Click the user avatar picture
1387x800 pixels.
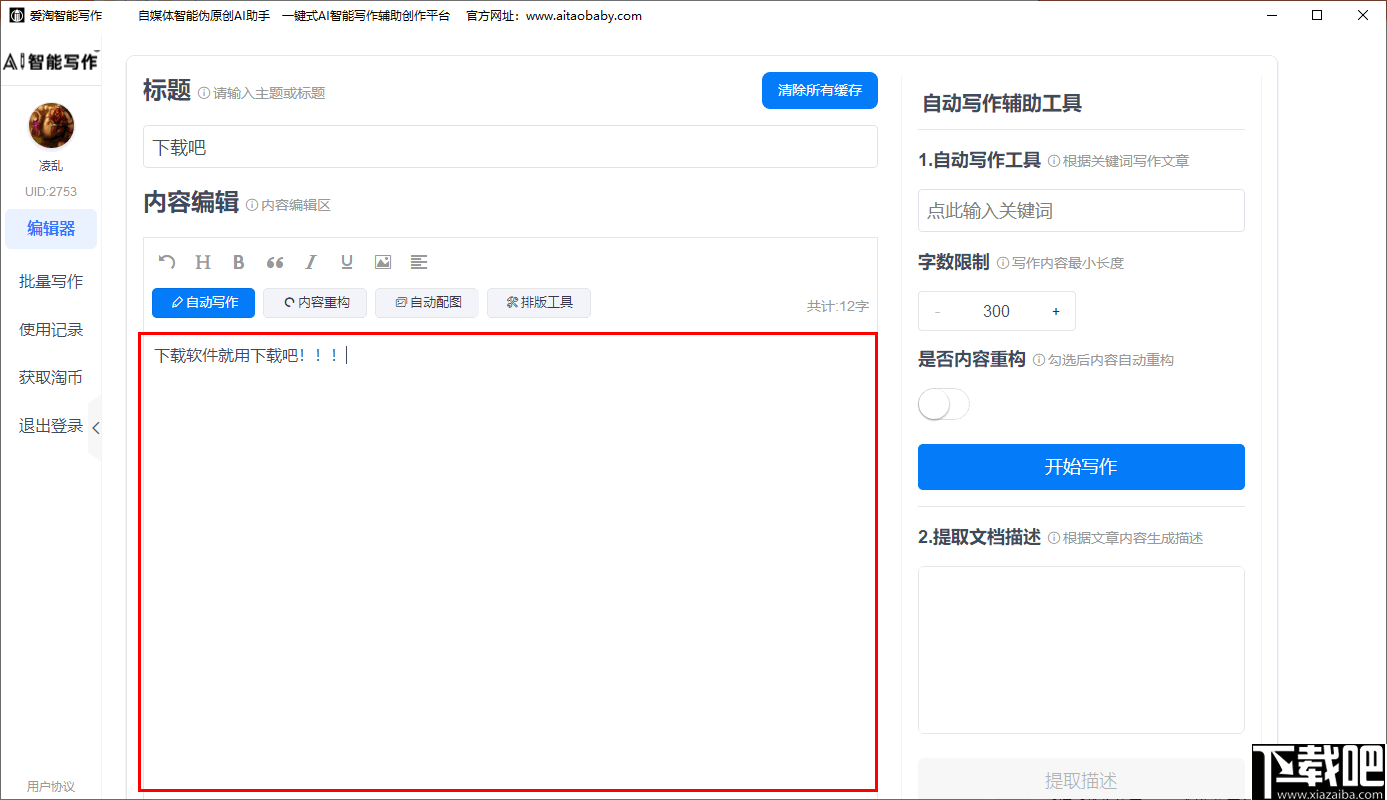[x=51, y=125]
